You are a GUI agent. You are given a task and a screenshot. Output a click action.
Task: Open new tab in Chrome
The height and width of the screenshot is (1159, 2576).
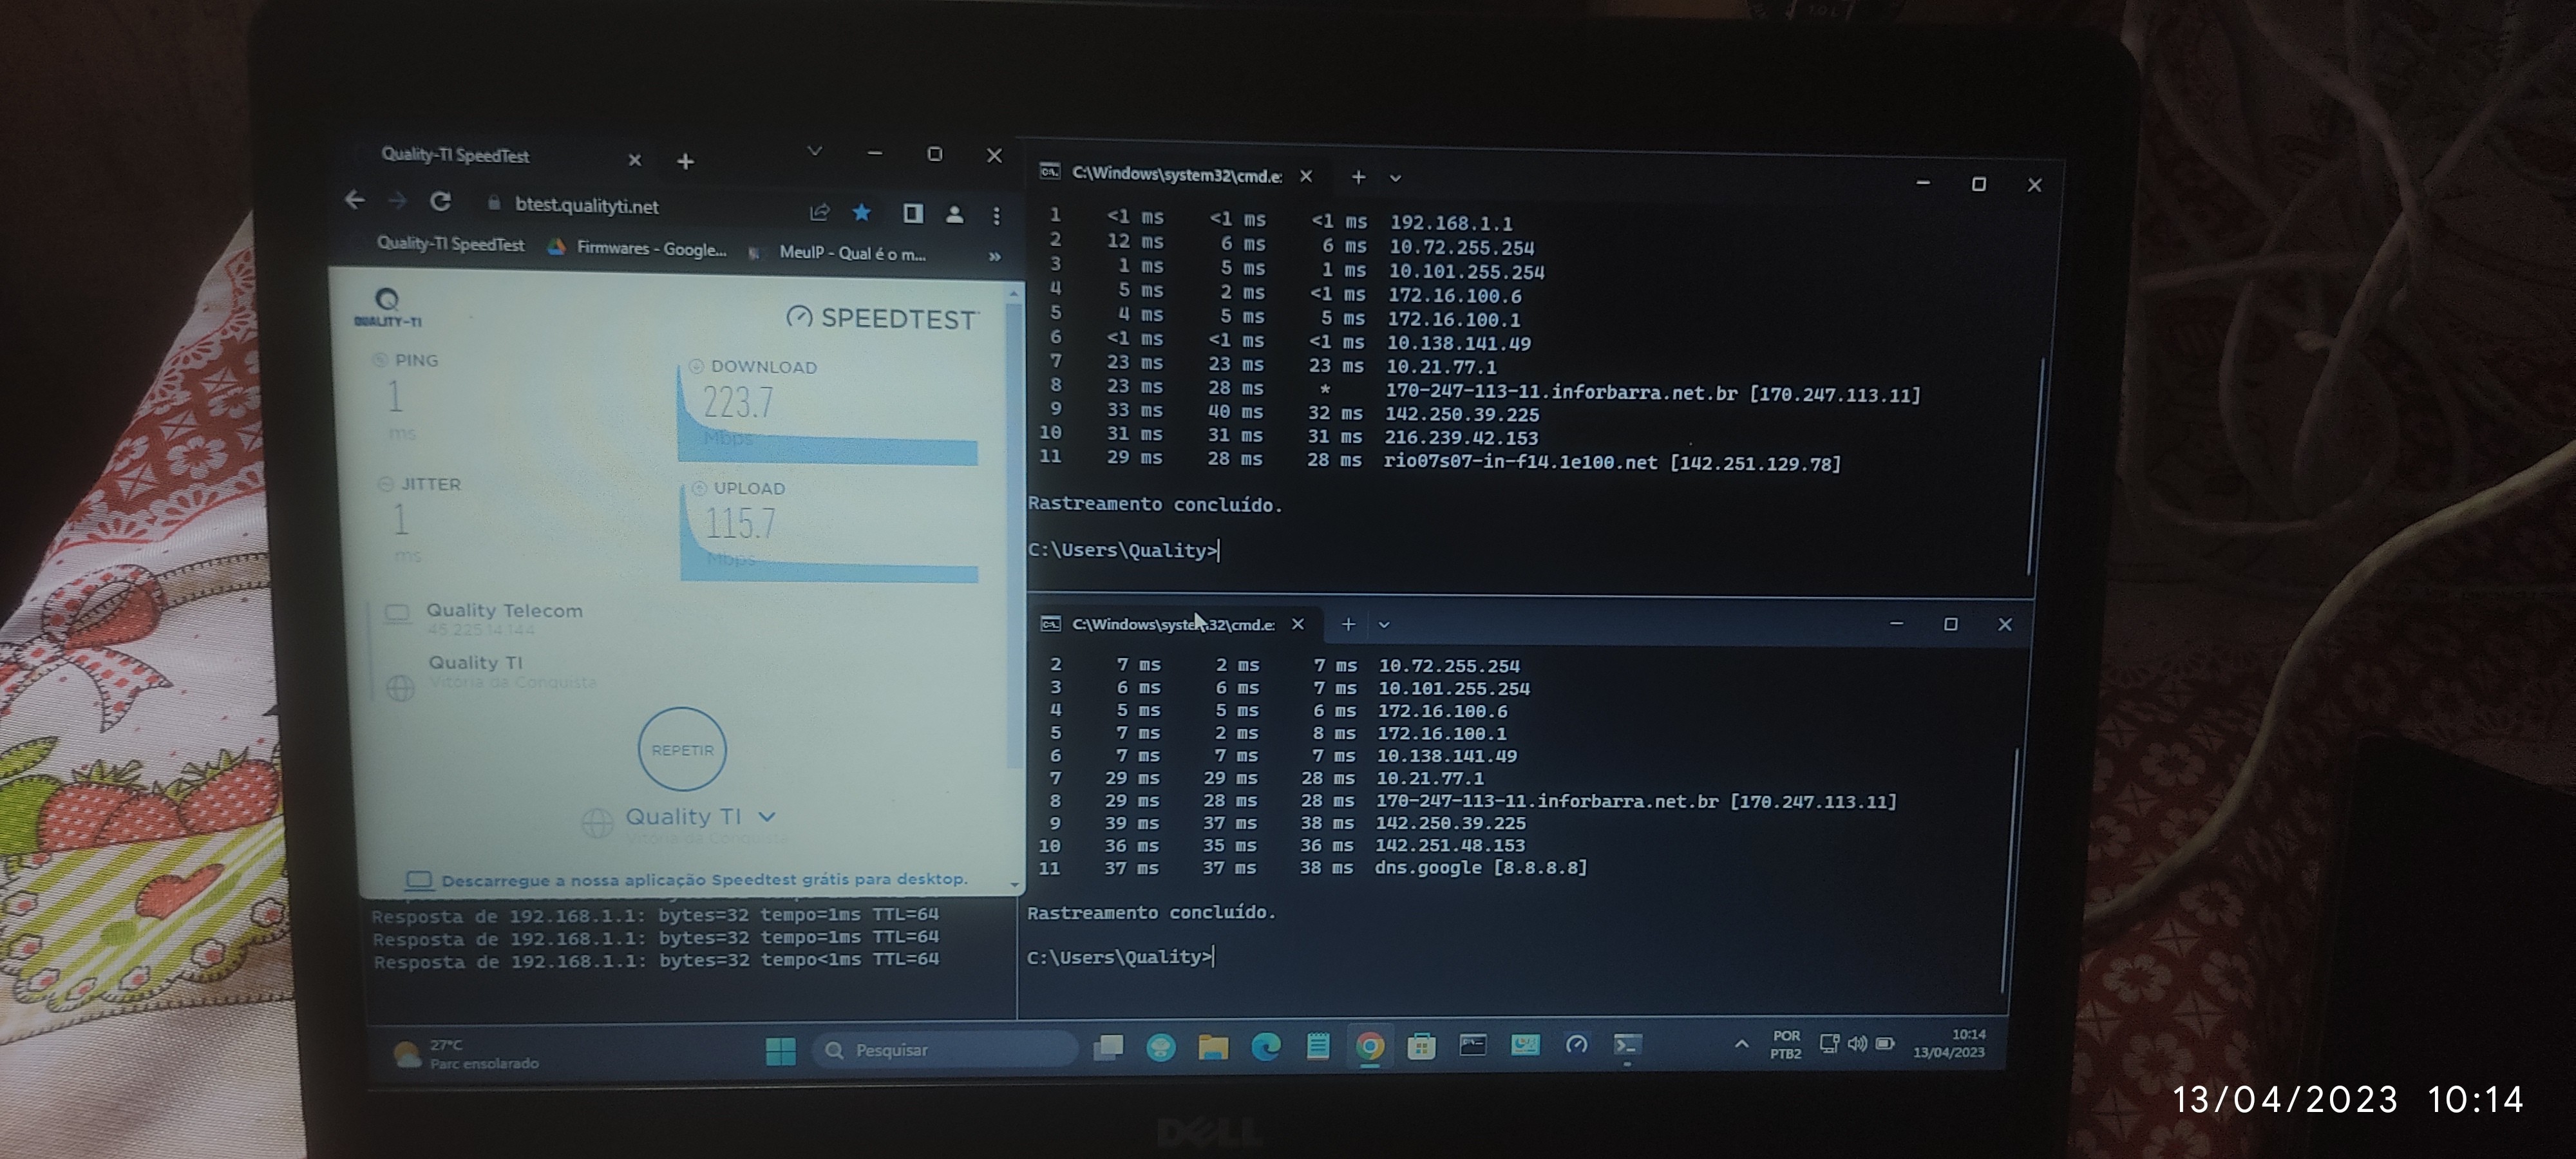pyautogui.click(x=685, y=161)
